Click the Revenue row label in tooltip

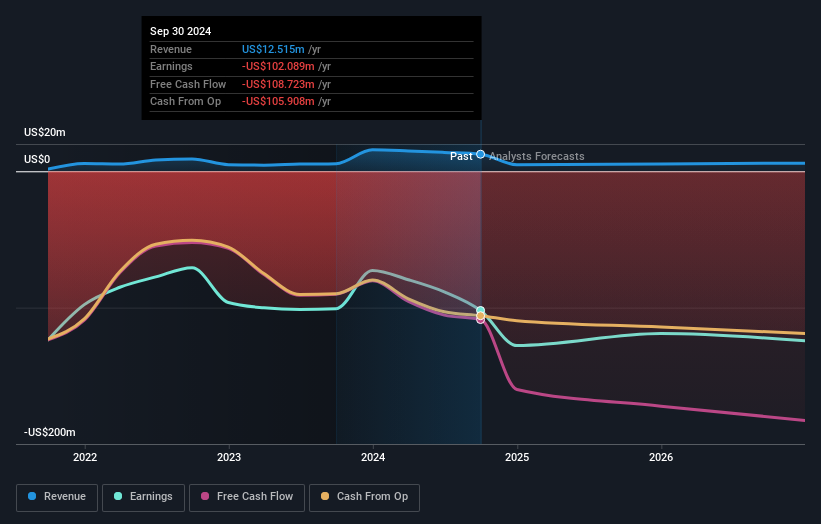[171, 49]
